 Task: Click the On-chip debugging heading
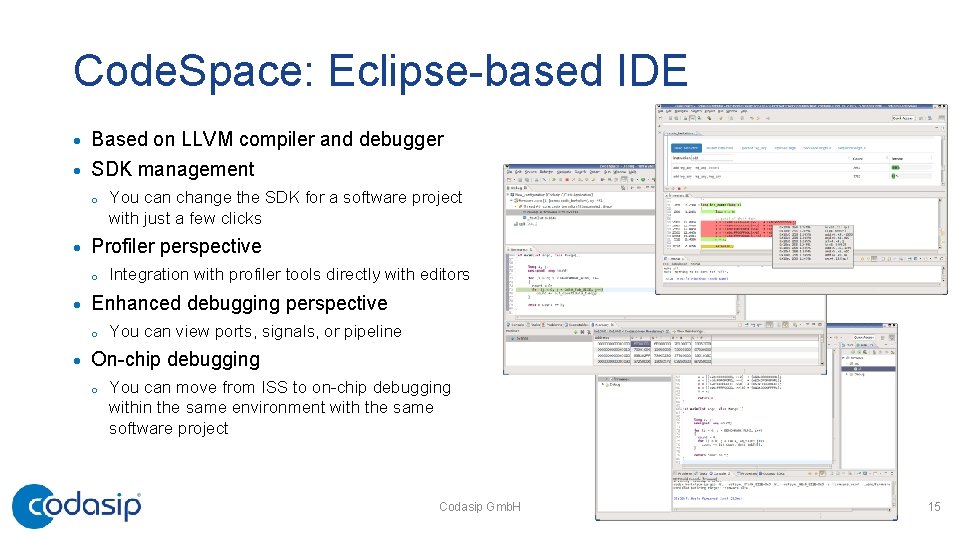tap(176, 359)
